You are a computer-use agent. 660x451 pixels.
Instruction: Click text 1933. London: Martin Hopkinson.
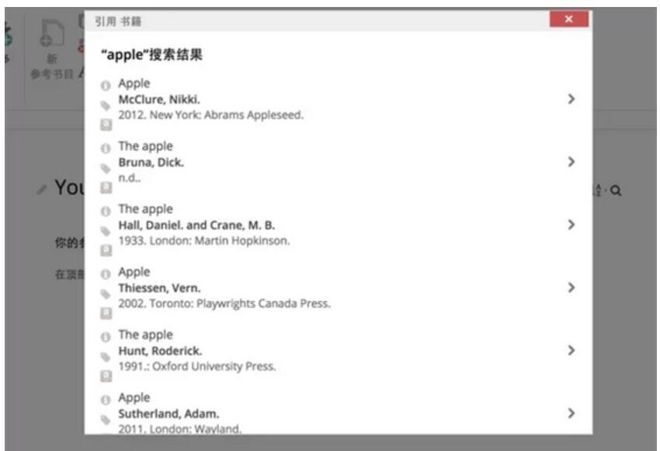pos(204,241)
